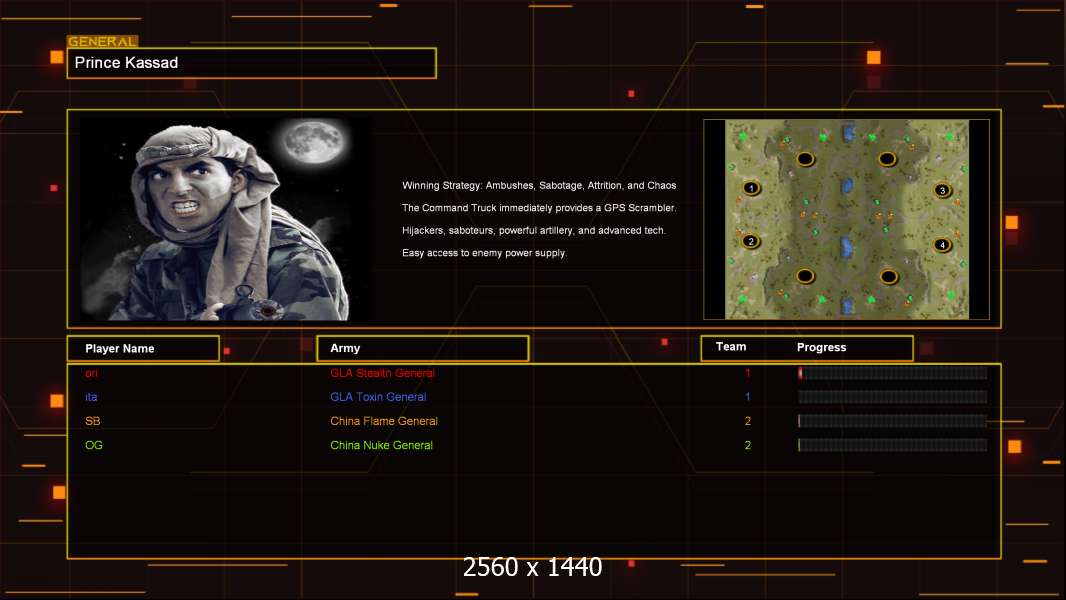1066x600 pixels.
Task: Click the Prince Kassad portrait image
Action: [225, 219]
